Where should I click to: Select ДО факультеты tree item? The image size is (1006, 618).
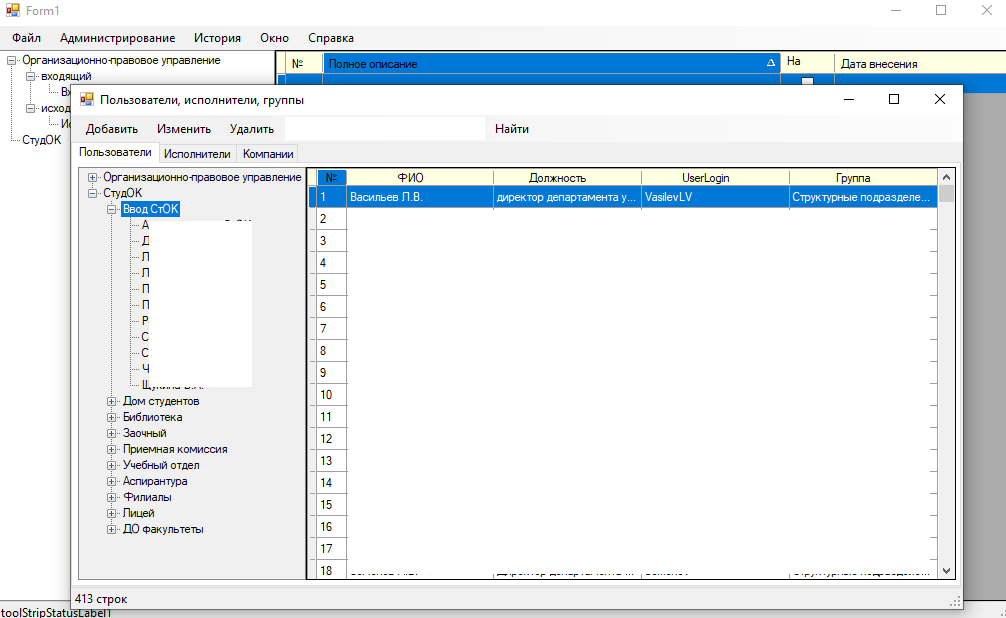coord(163,529)
